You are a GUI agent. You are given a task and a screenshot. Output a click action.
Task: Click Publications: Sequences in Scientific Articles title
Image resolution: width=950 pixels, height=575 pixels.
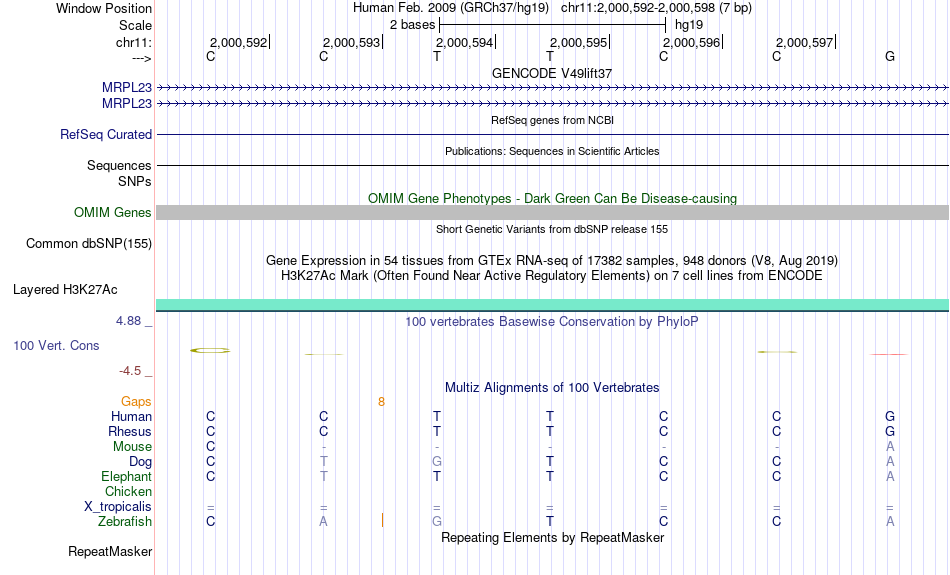tap(552, 151)
